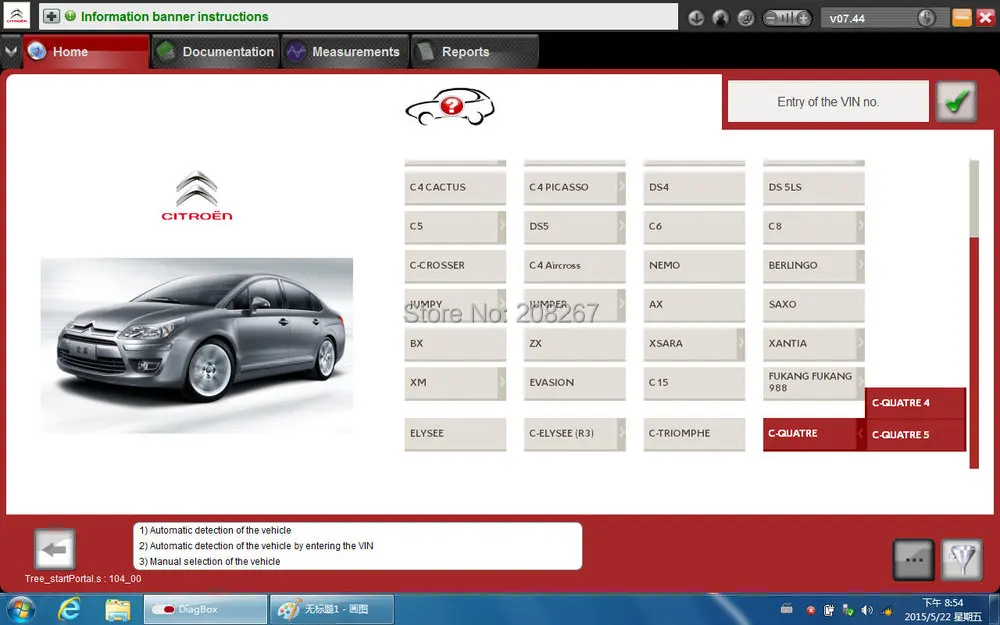The height and width of the screenshot is (625, 1000).
Task: Expand the C-ELYSEE (R3) model options
Action: [x=621, y=434]
